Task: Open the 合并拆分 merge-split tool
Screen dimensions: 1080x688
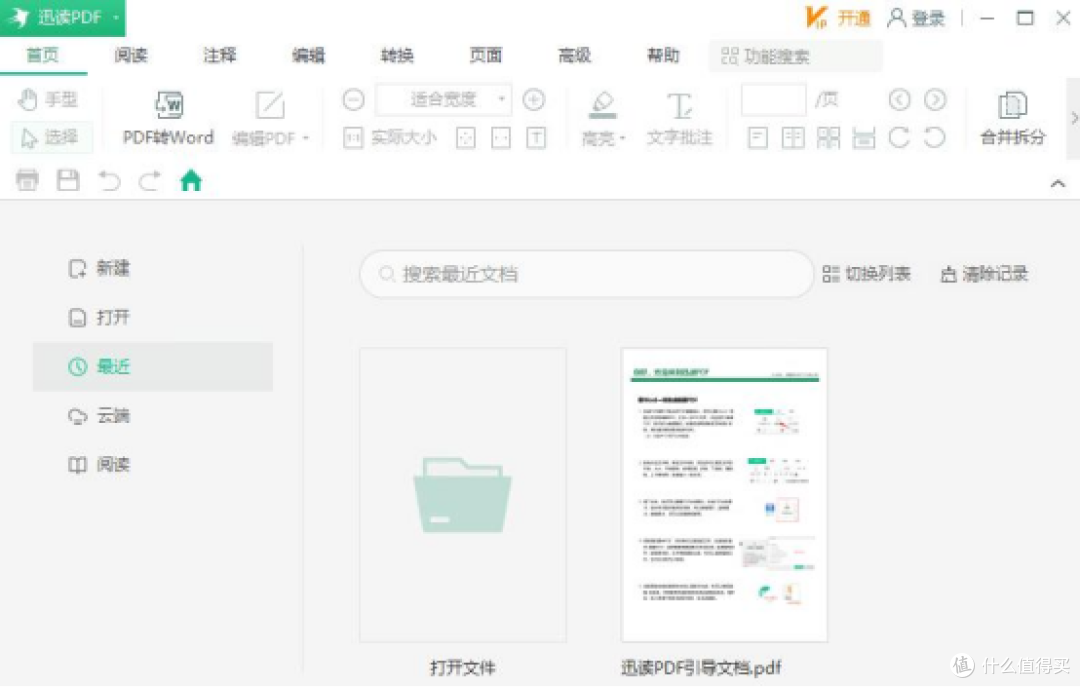Action: pyautogui.click(x=1012, y=118)
